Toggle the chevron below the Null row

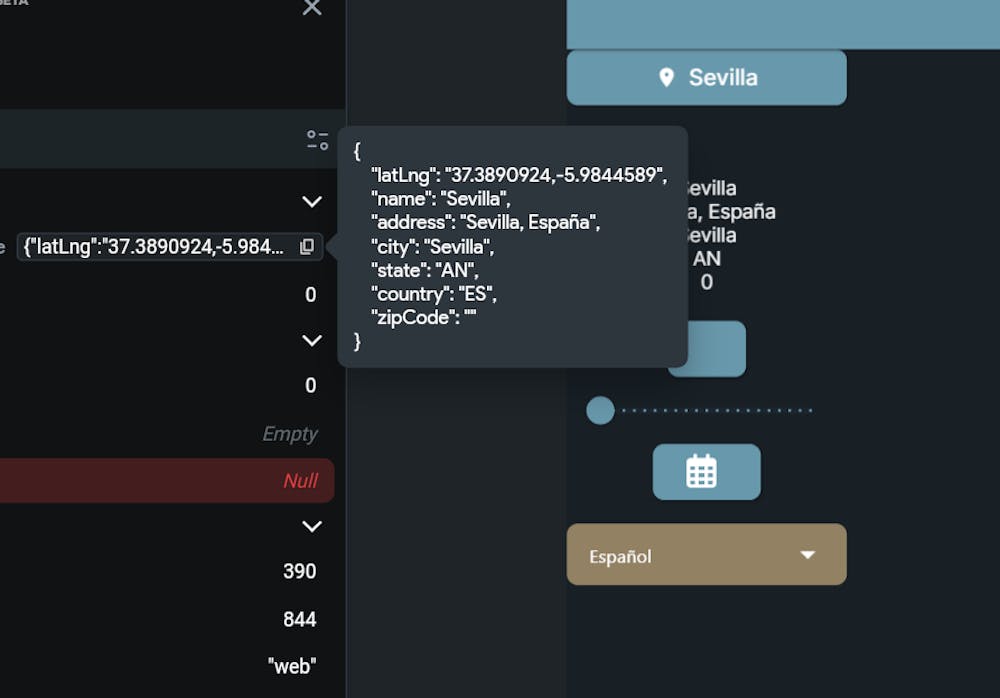[x=312, y=526]
